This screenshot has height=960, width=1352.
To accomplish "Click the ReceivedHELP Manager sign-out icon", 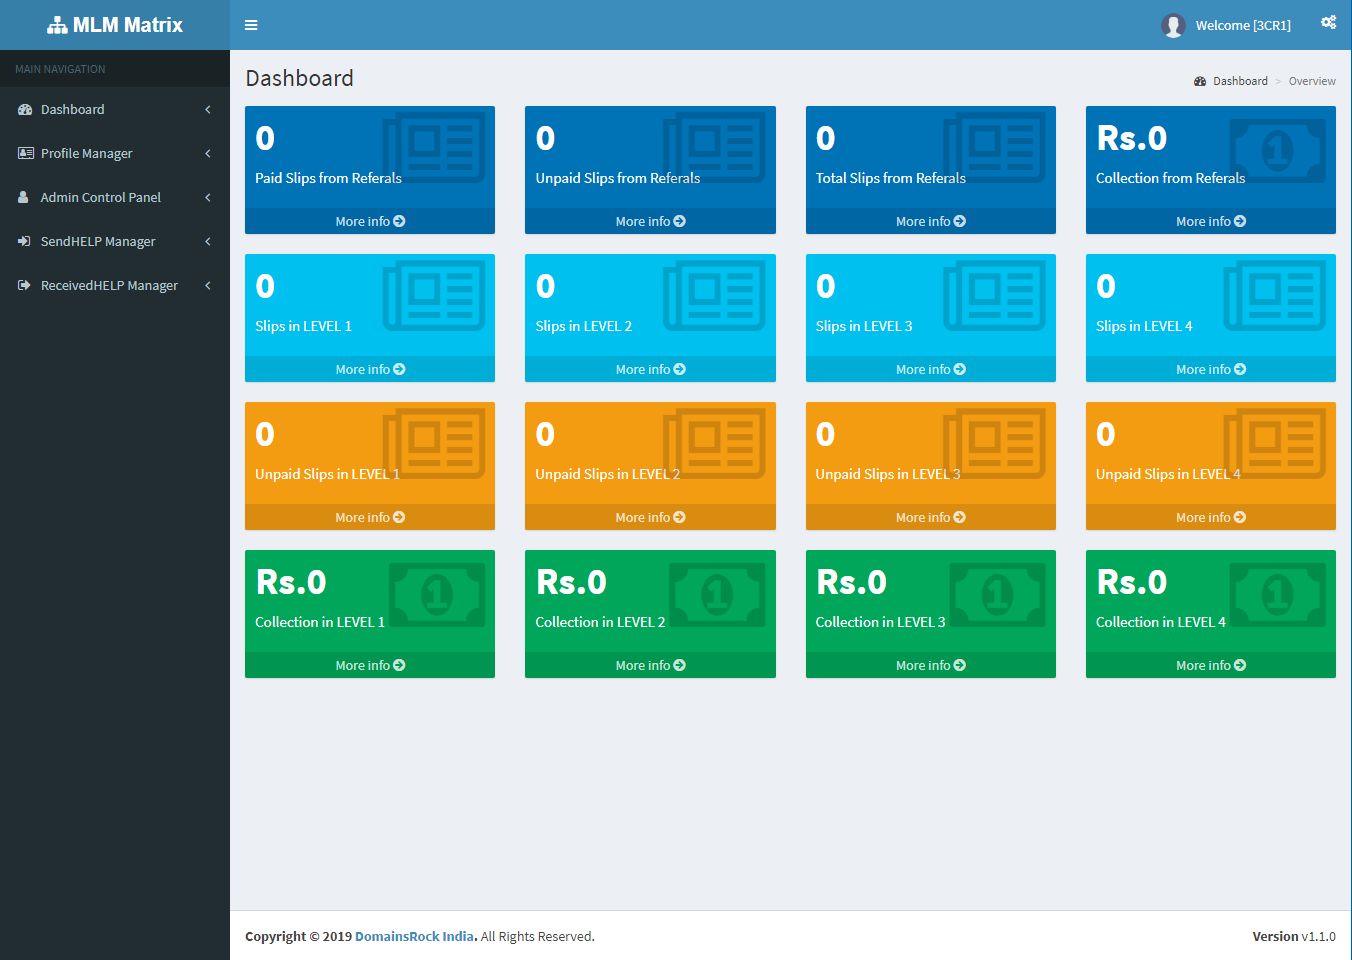I will coord(24,286).
